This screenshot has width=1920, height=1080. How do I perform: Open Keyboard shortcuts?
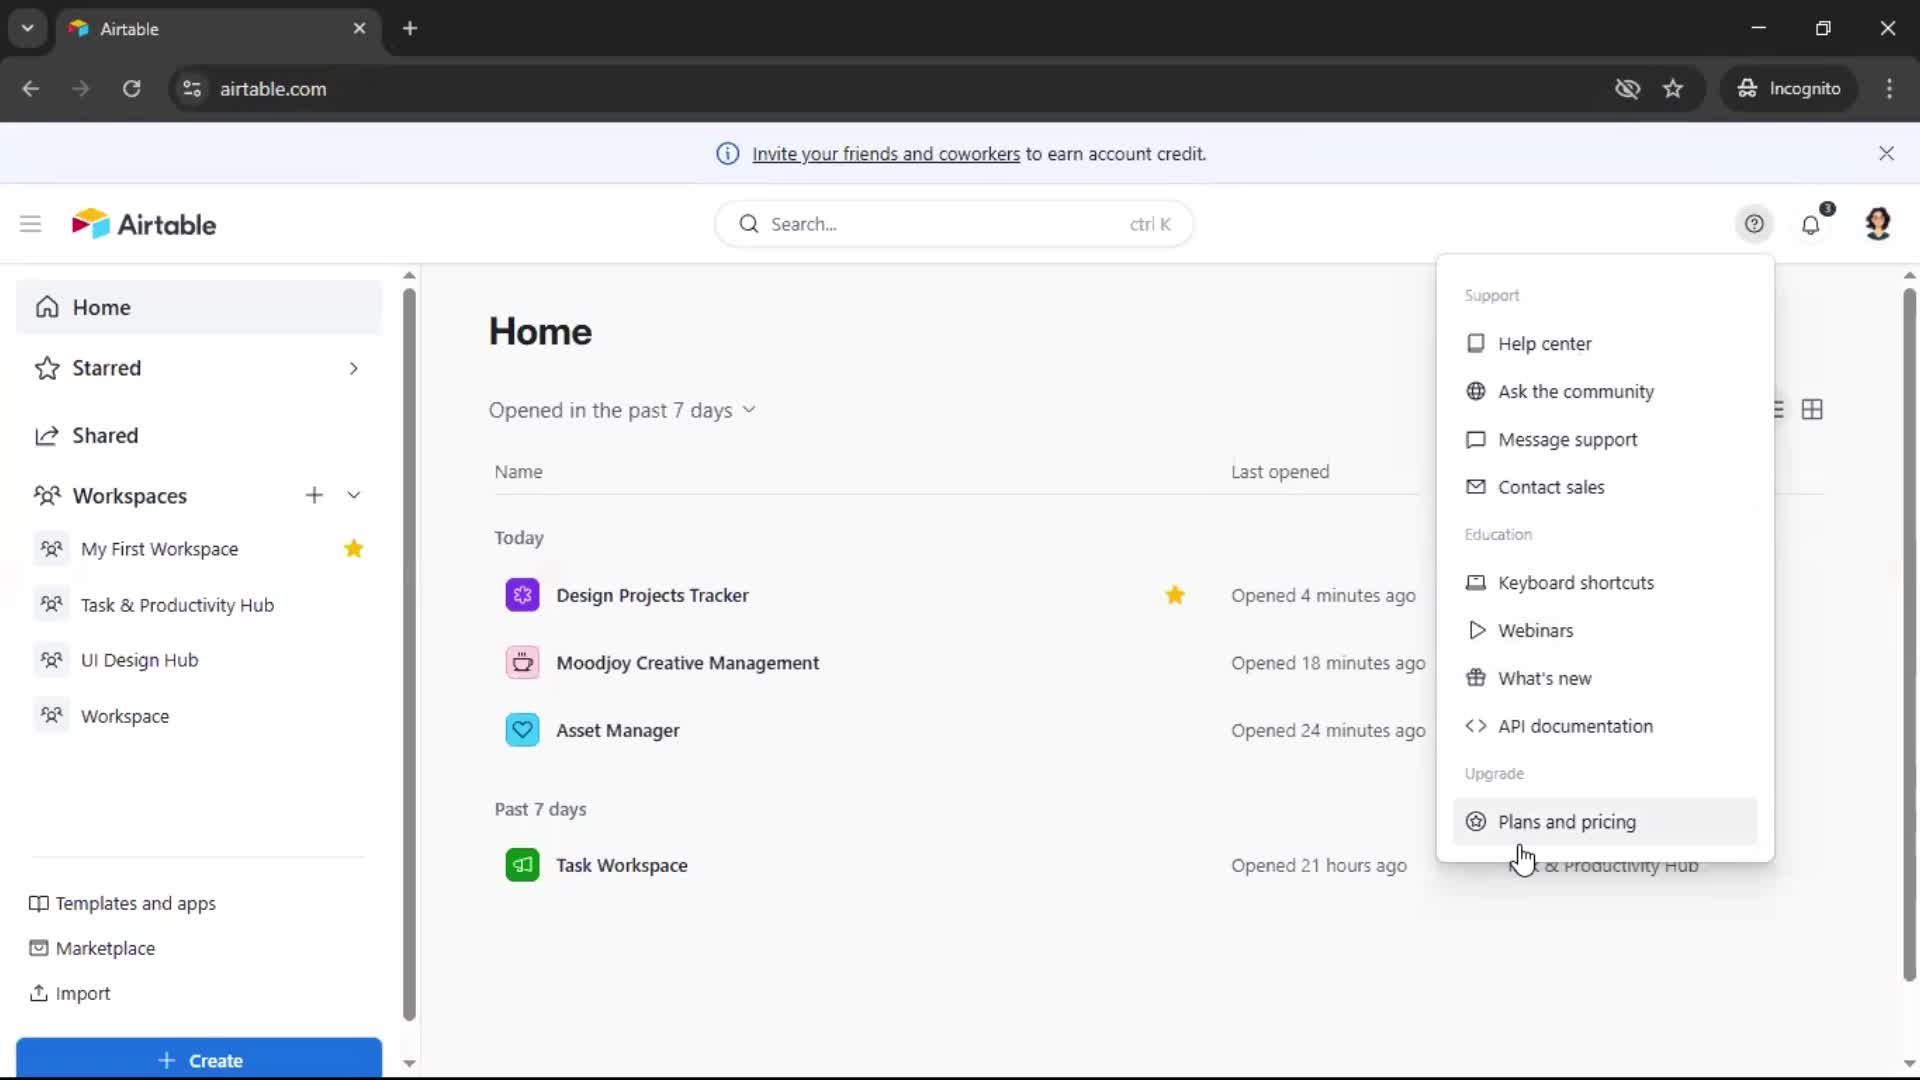click(x=1604, y=582)
